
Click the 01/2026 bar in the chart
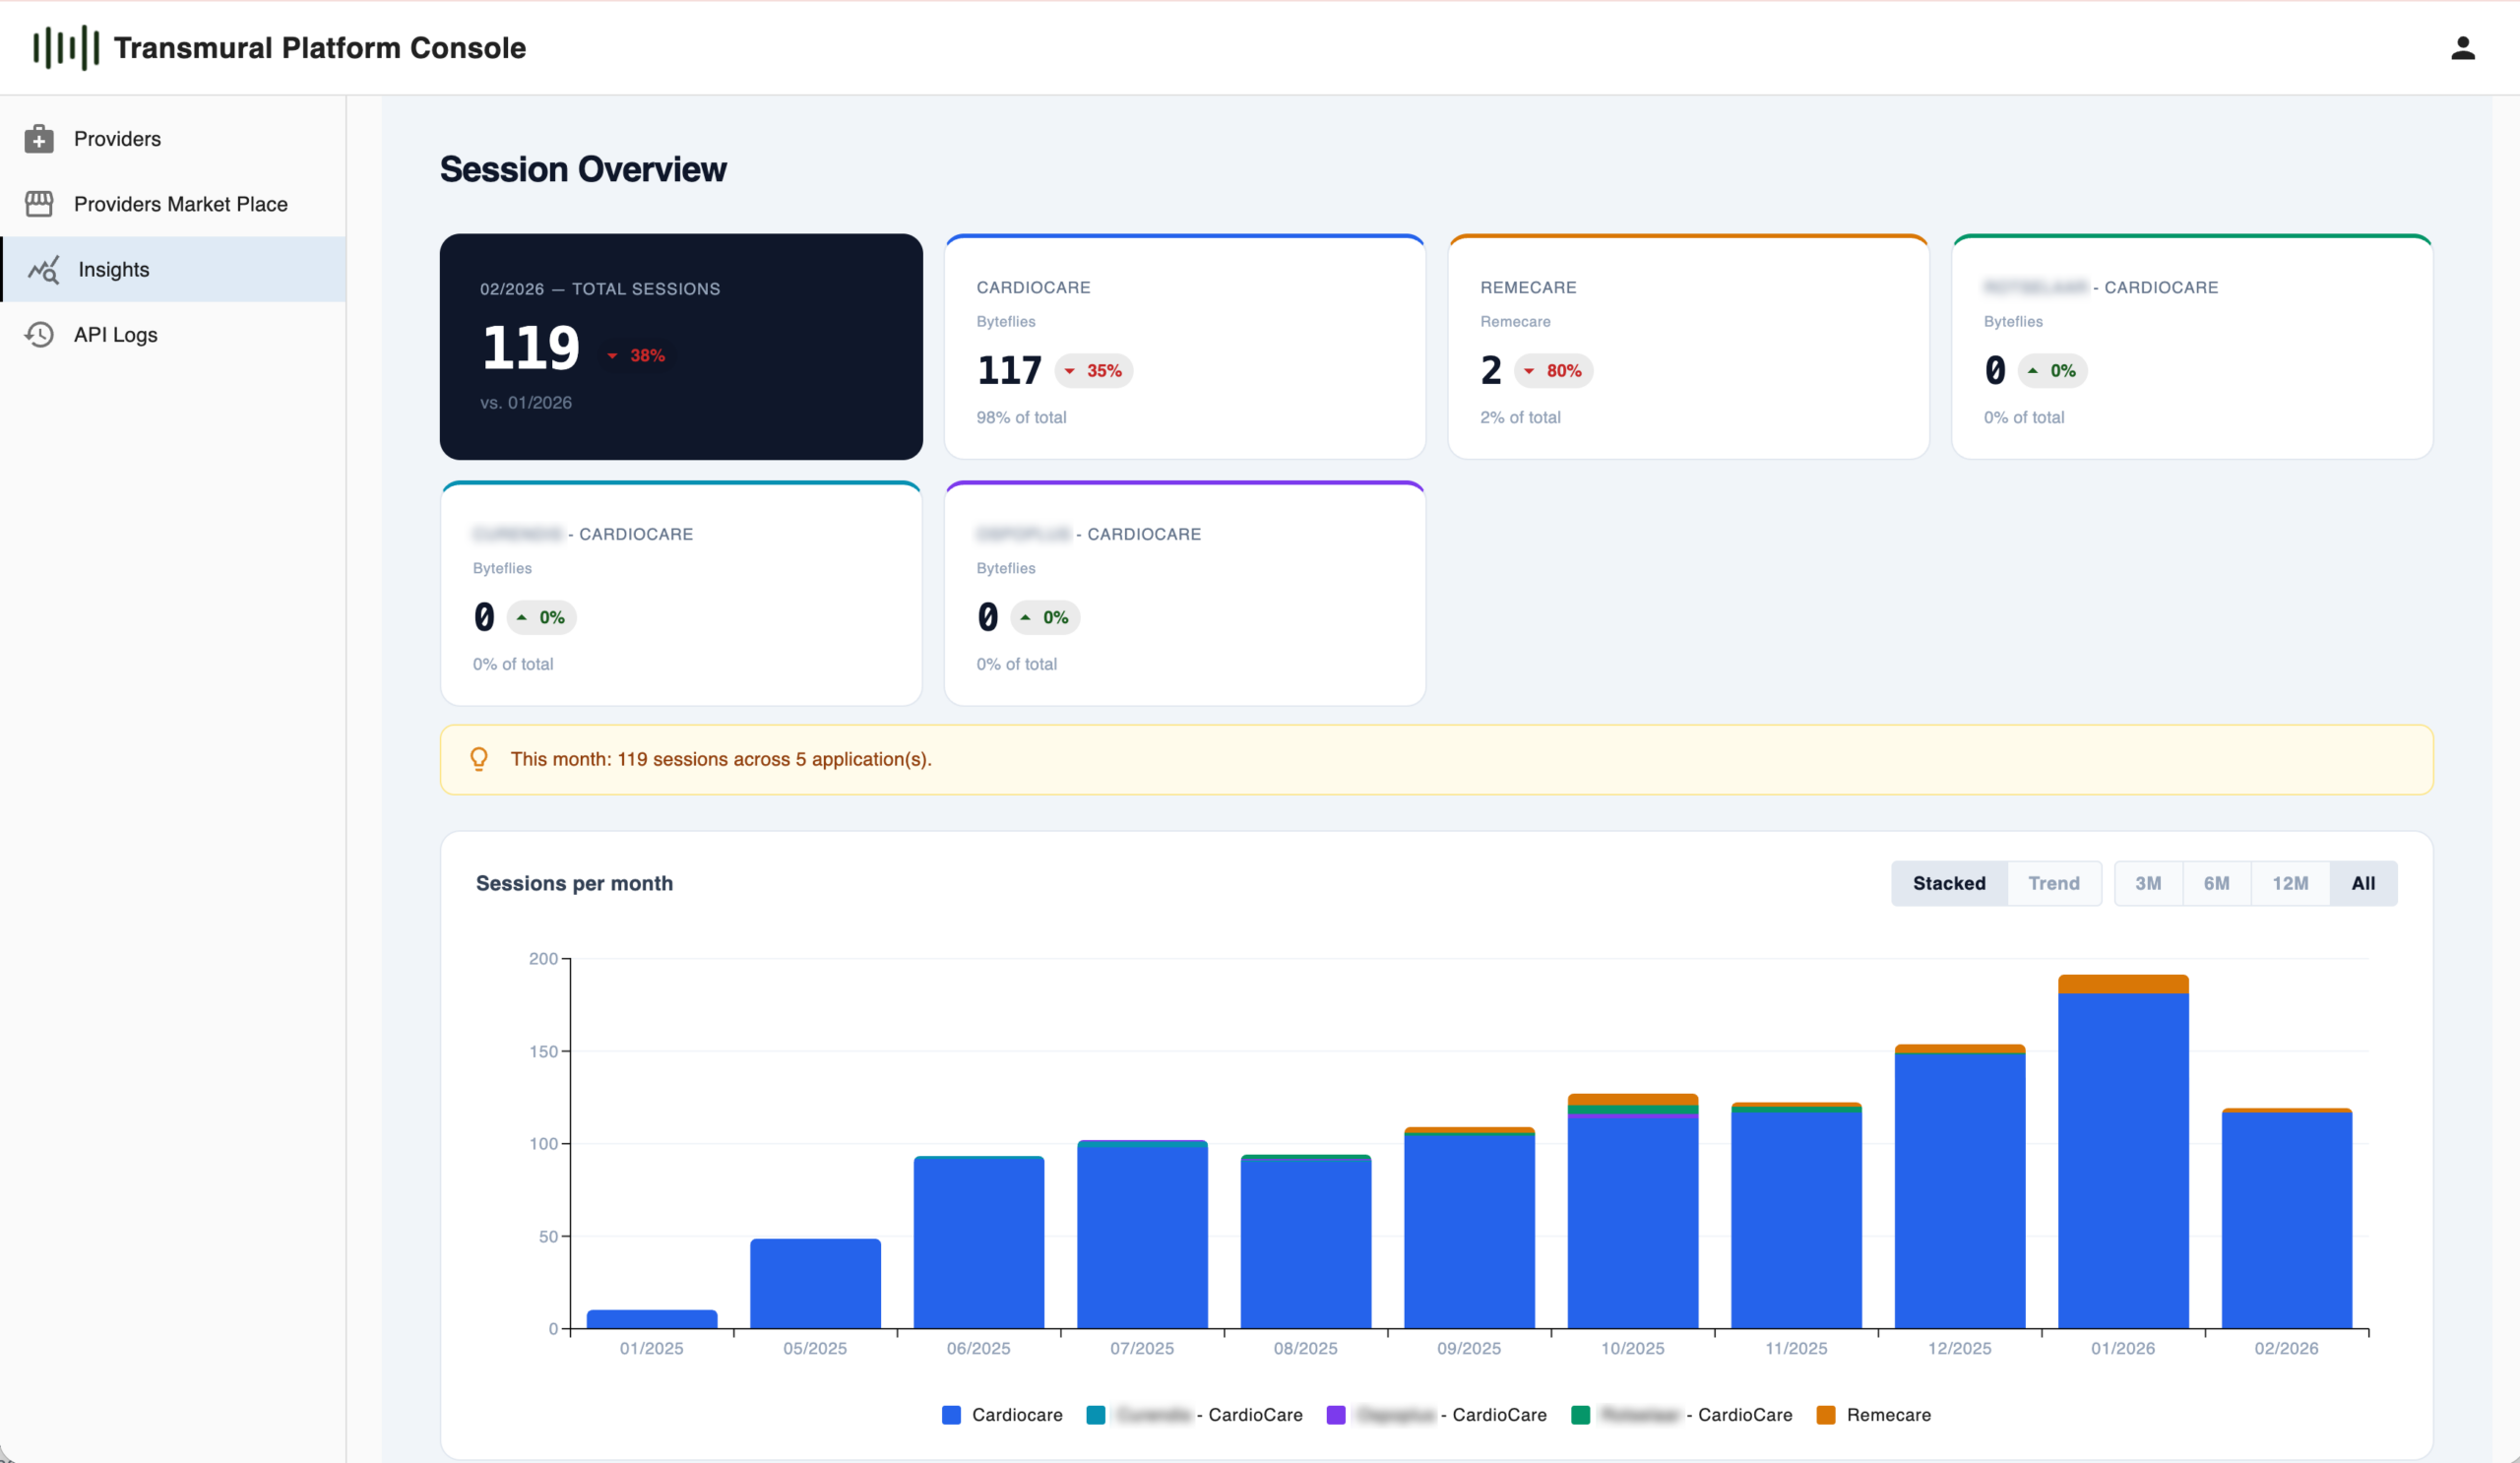pos(2122,1150)
